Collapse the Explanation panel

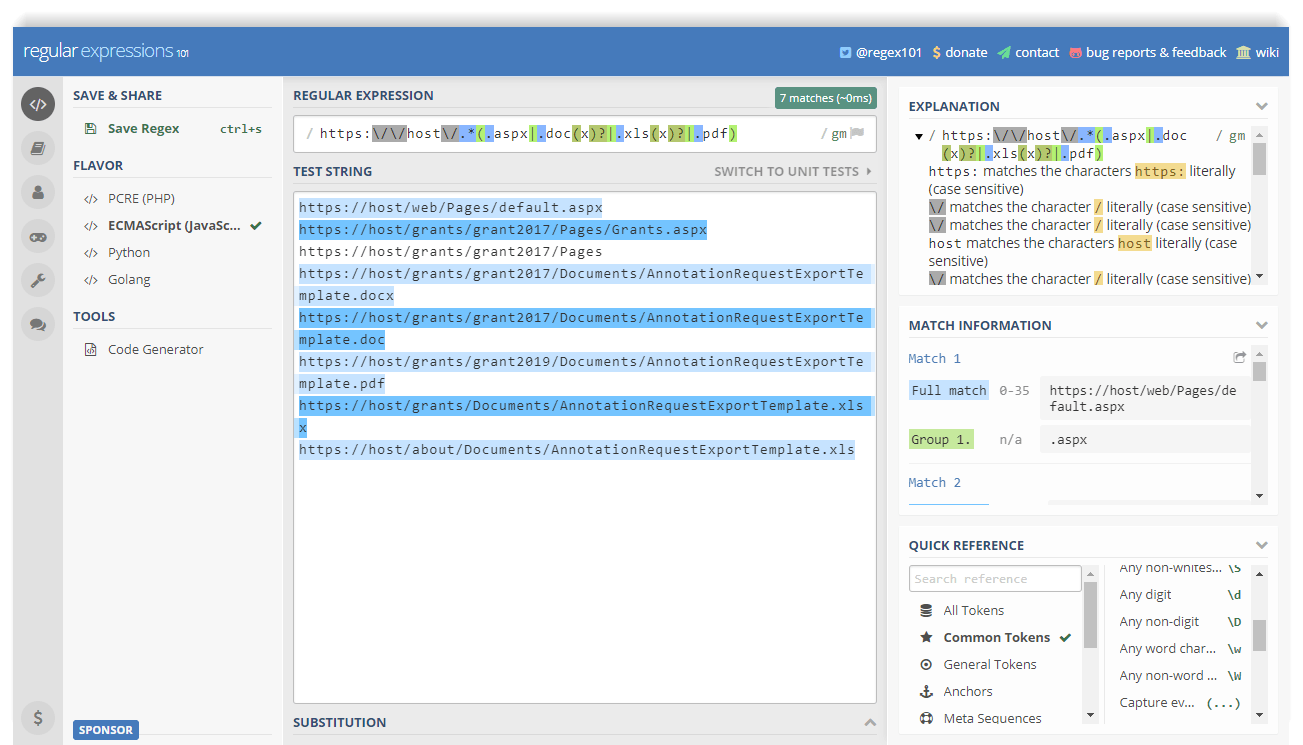tap(1261, 106)
